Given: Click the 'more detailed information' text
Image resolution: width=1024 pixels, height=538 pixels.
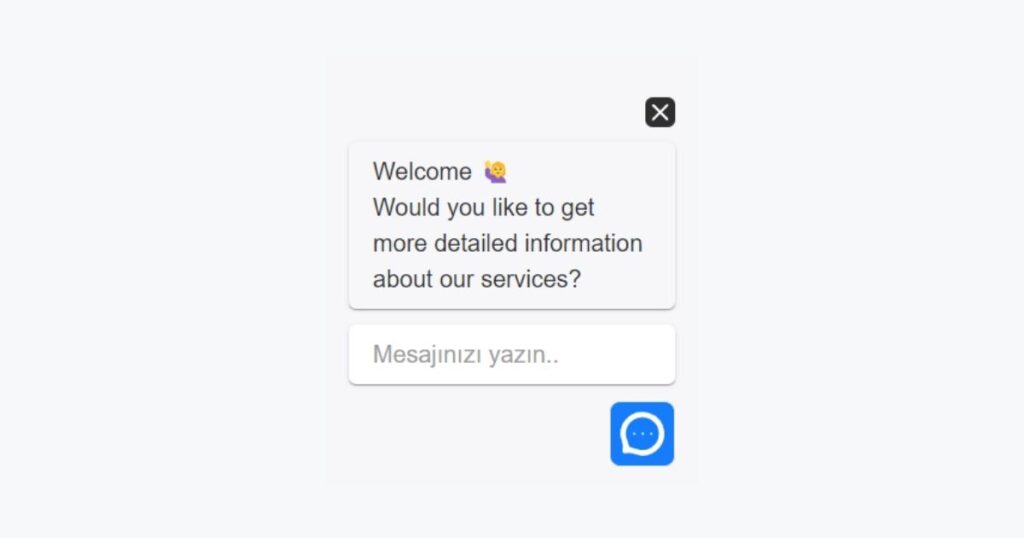Looking at the screenshot, I should click(507, 243).
